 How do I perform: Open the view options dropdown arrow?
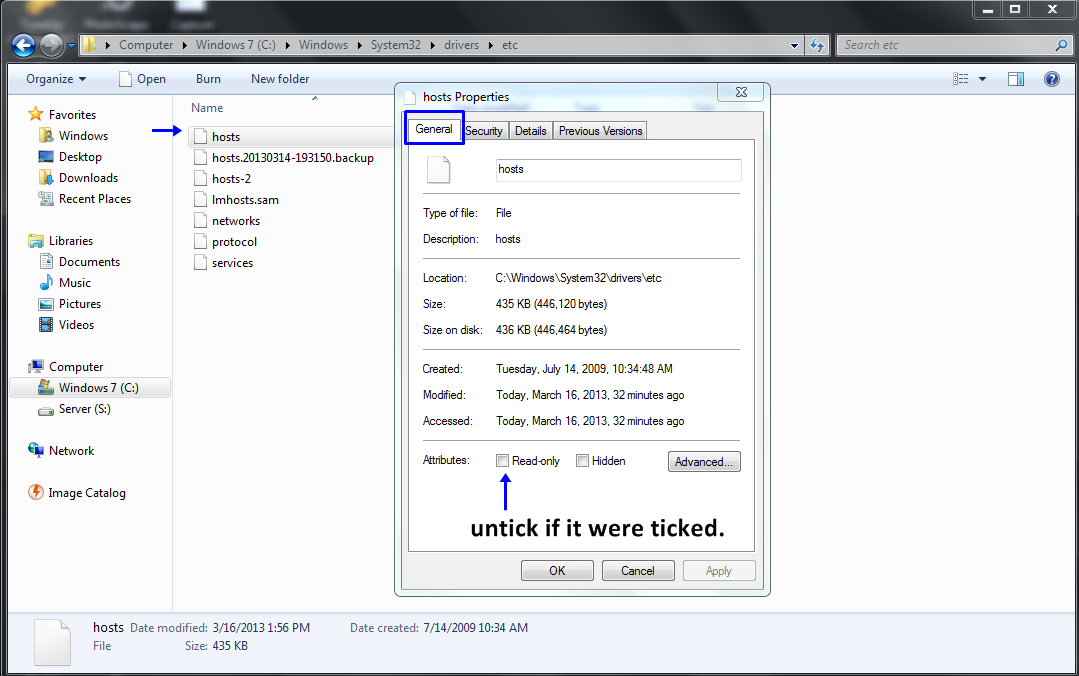[x=980, y=78]
